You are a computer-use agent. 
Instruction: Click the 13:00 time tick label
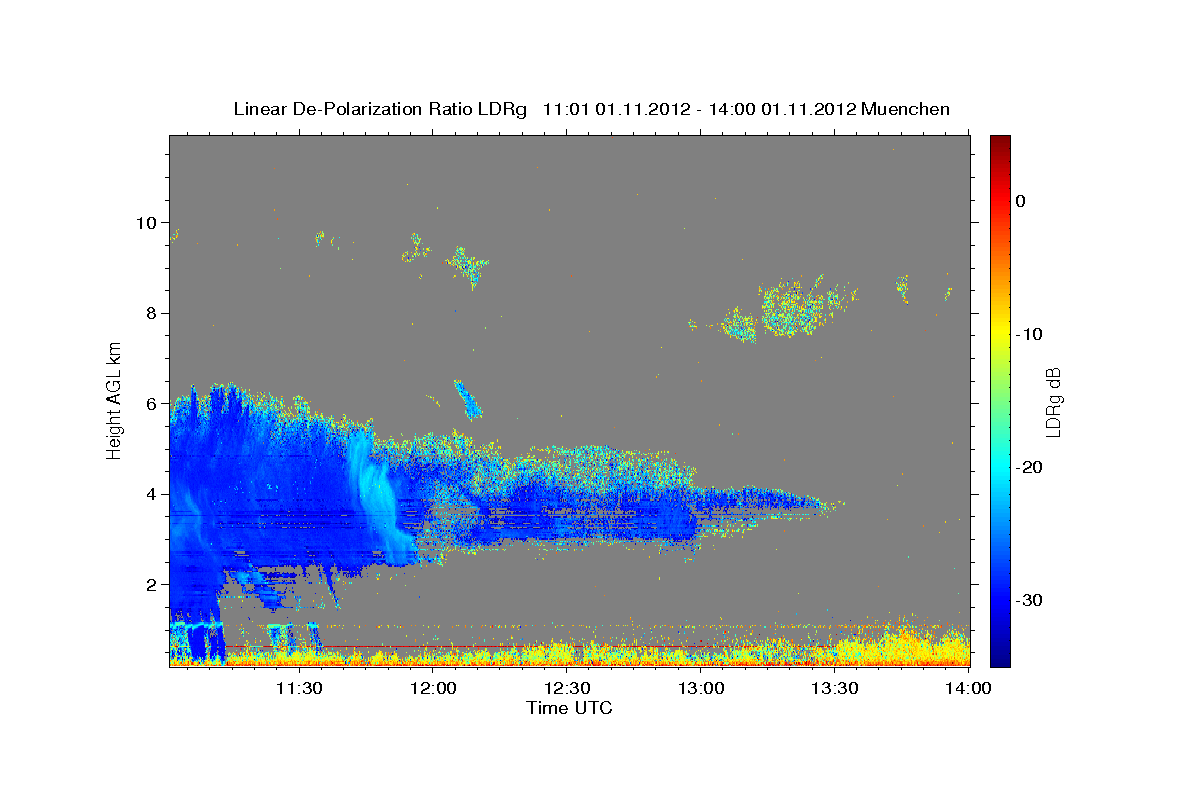coord(702,689)
